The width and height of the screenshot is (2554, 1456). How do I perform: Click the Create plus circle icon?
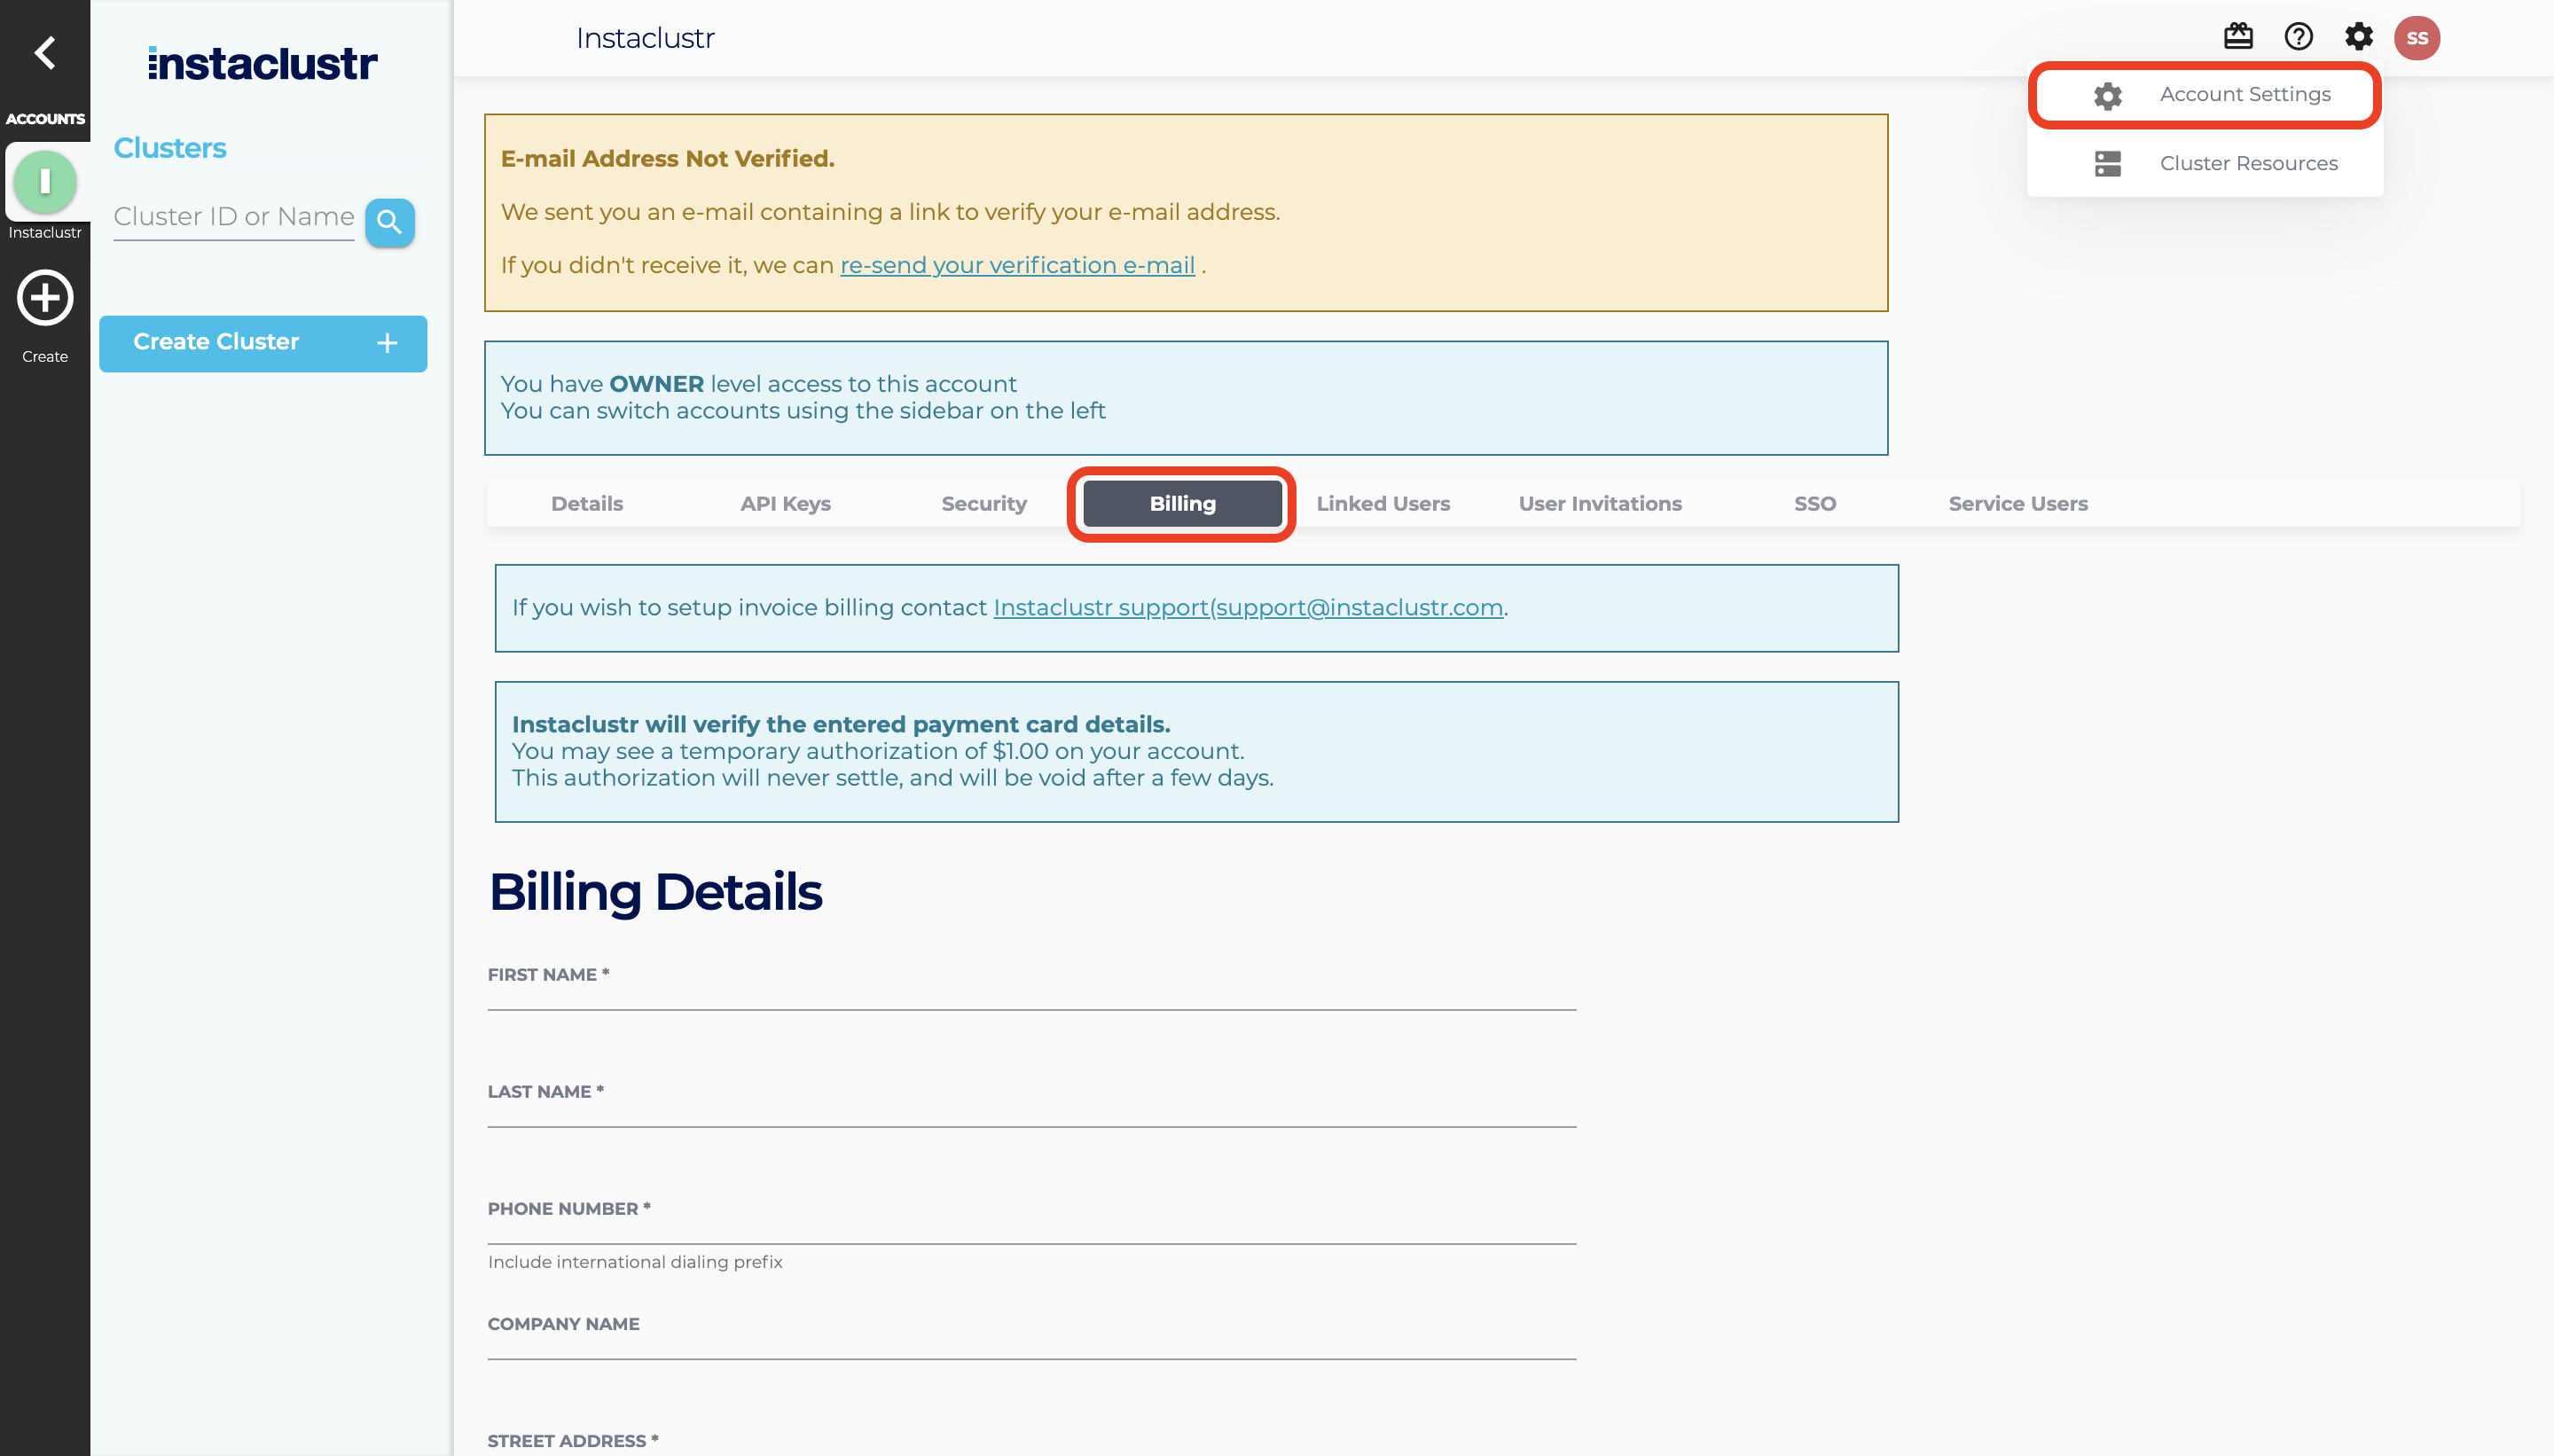click(44, 298)
